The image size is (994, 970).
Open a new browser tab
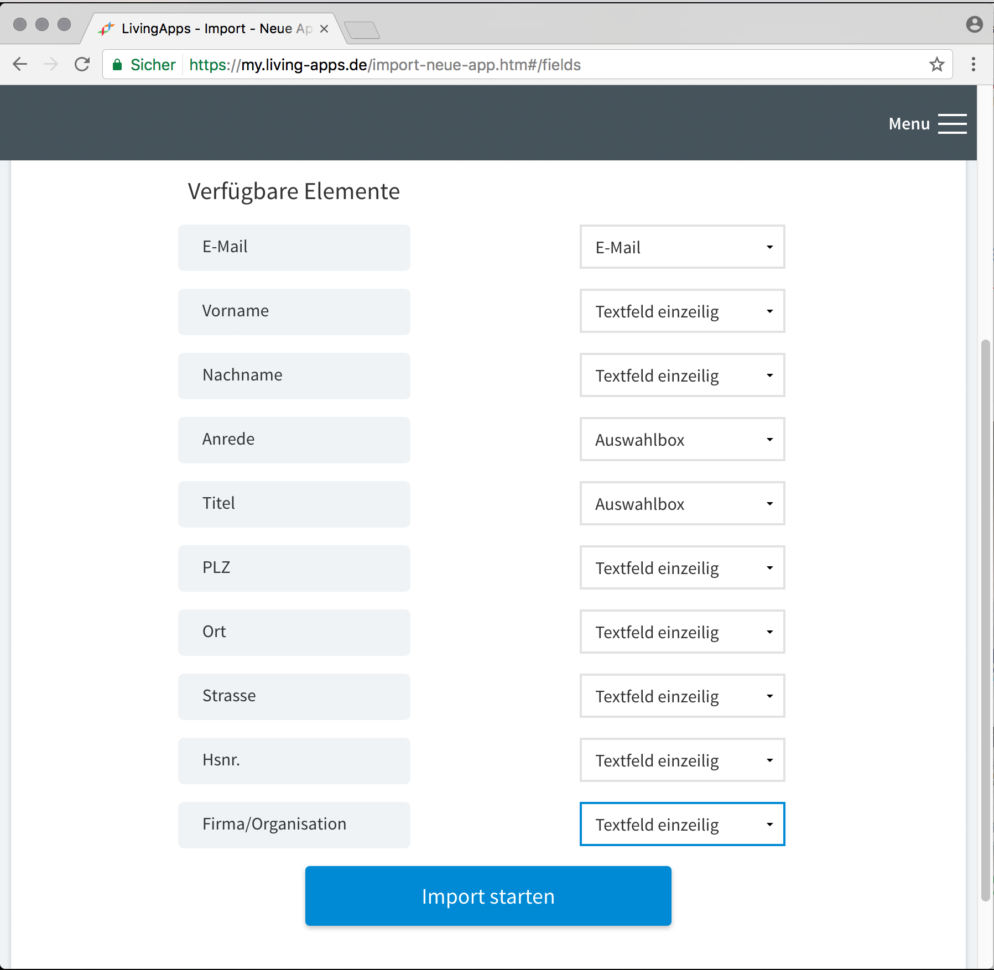click(361, 30)
